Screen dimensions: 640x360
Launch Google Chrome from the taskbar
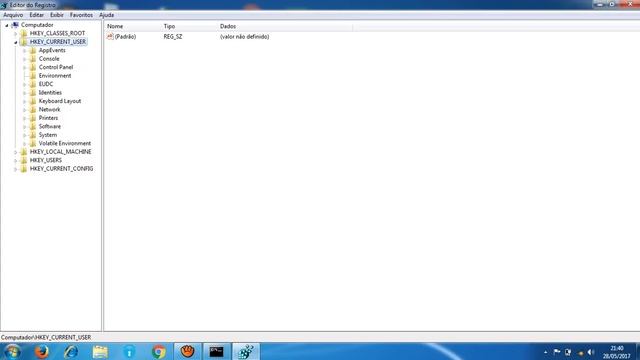click(159, 351)
